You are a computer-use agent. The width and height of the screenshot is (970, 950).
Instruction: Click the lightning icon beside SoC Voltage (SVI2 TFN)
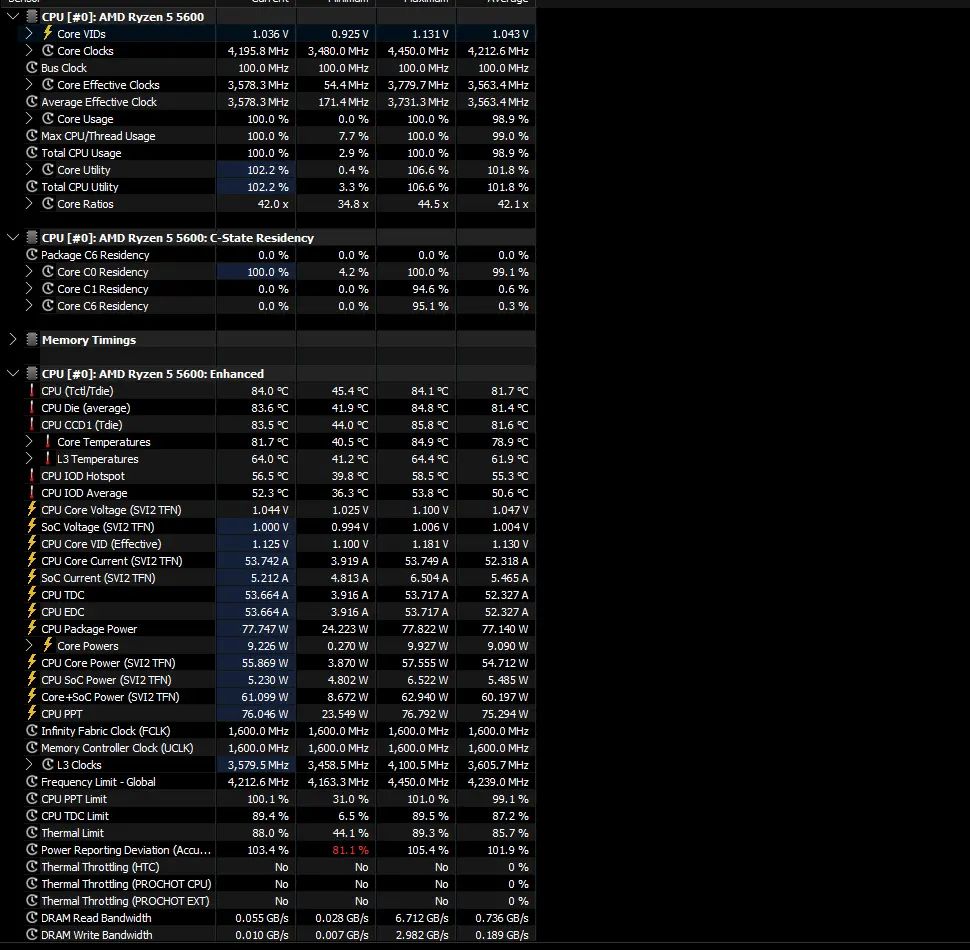tap(32, 527)
